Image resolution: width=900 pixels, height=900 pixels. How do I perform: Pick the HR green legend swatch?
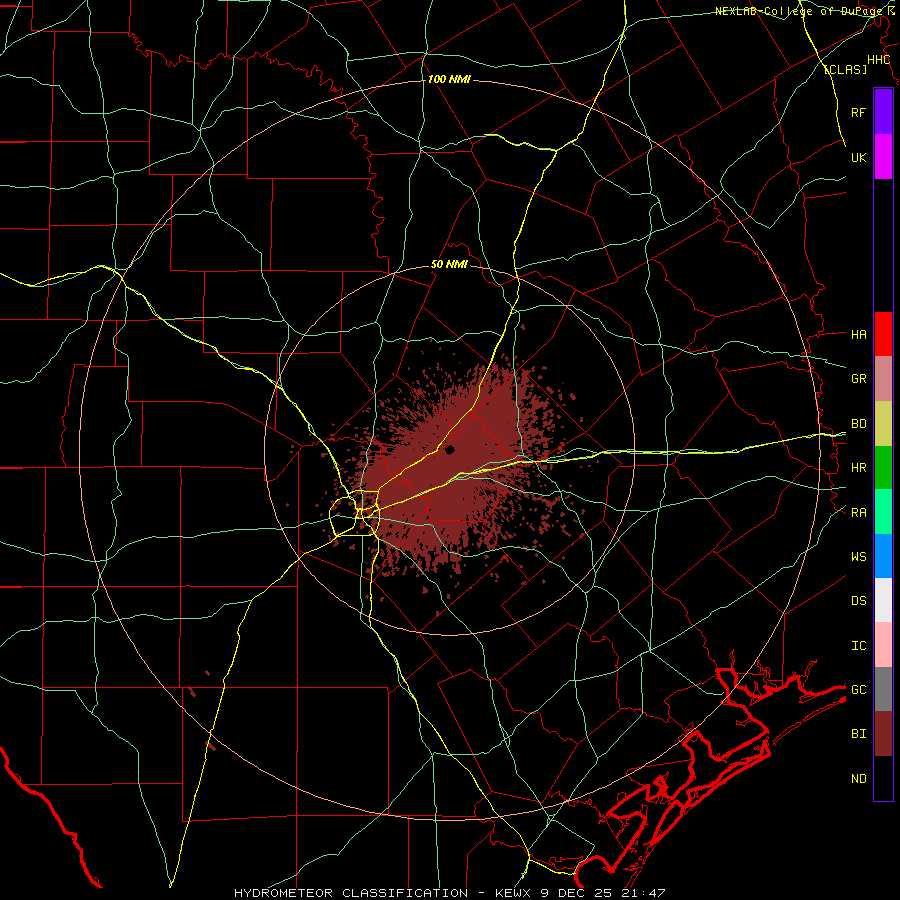click(x=883, y=468)
